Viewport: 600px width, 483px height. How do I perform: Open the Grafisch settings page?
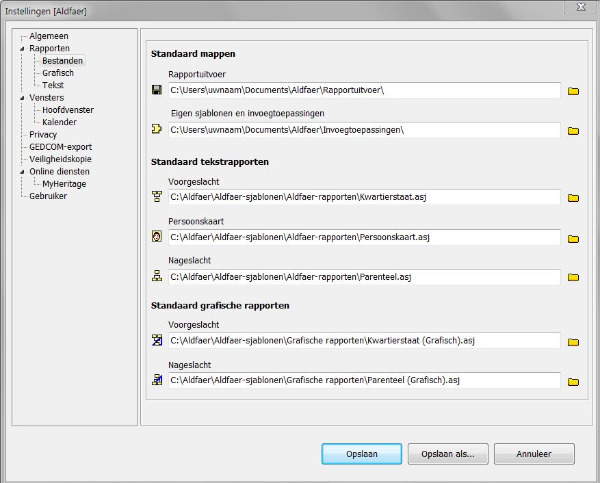click(x=58, y=73)
